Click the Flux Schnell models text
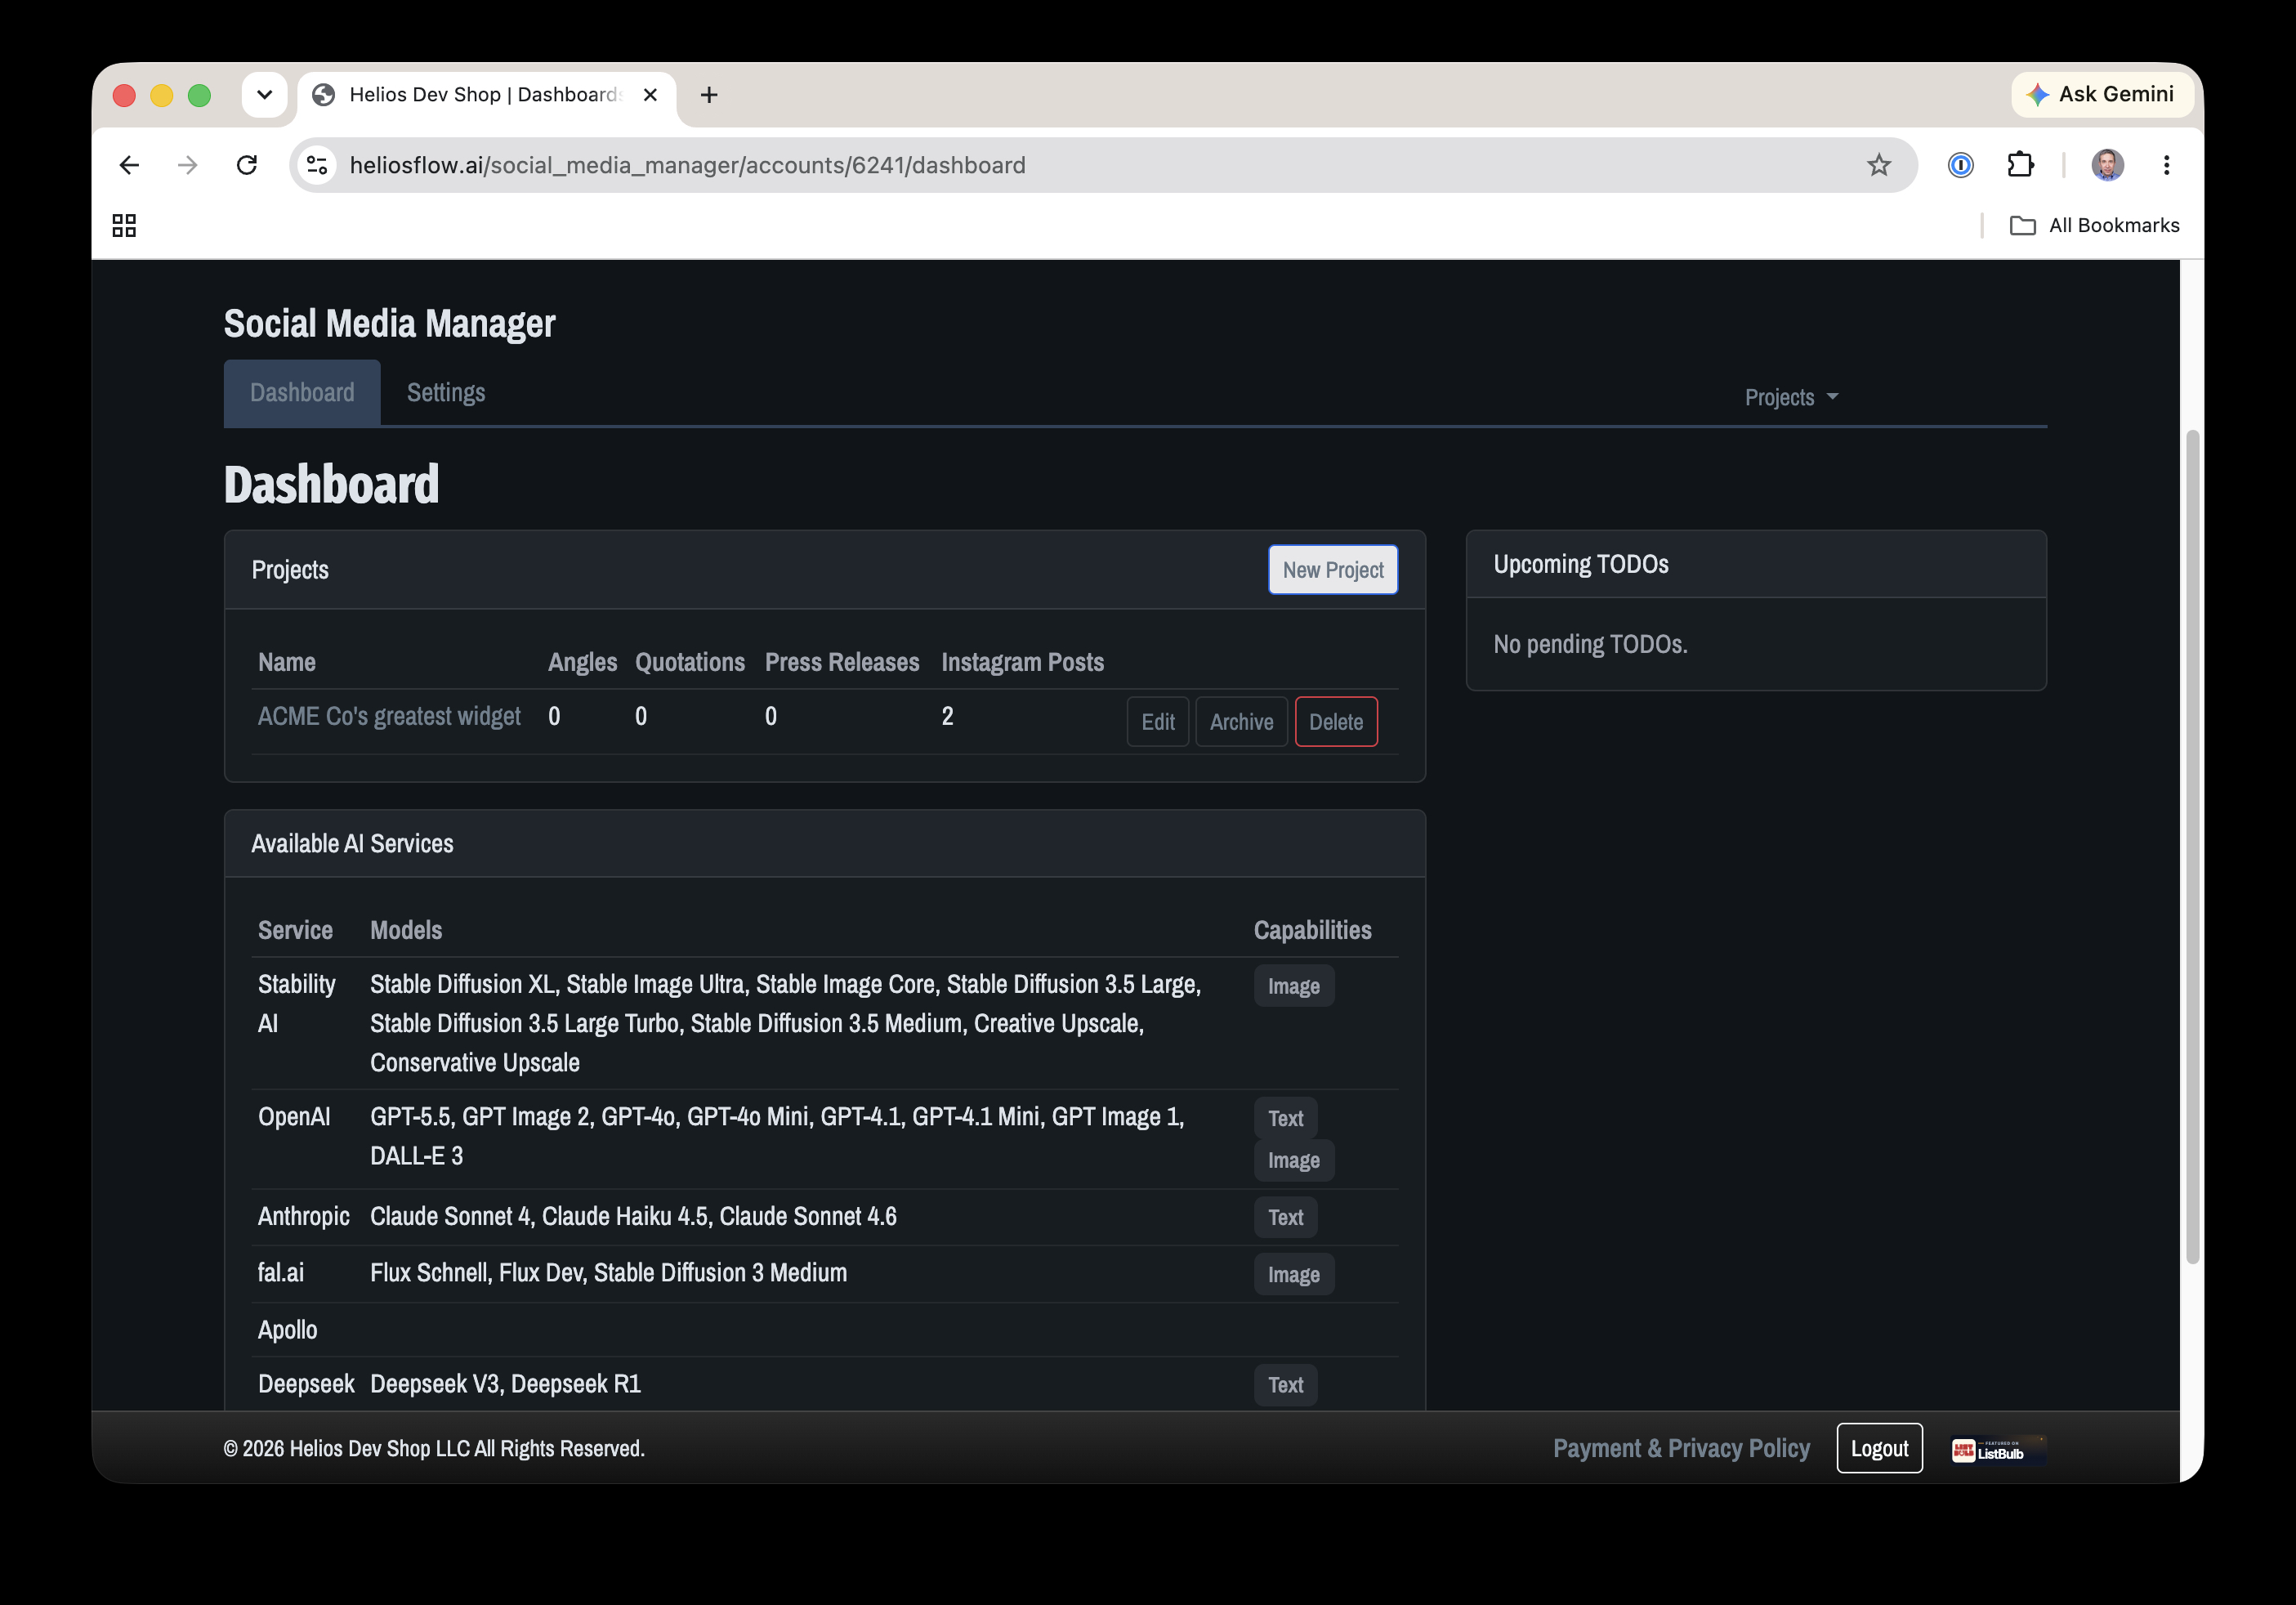Image resolution: width=2296 pixels, height=1605 pixels. click(x=608, y=1272)
